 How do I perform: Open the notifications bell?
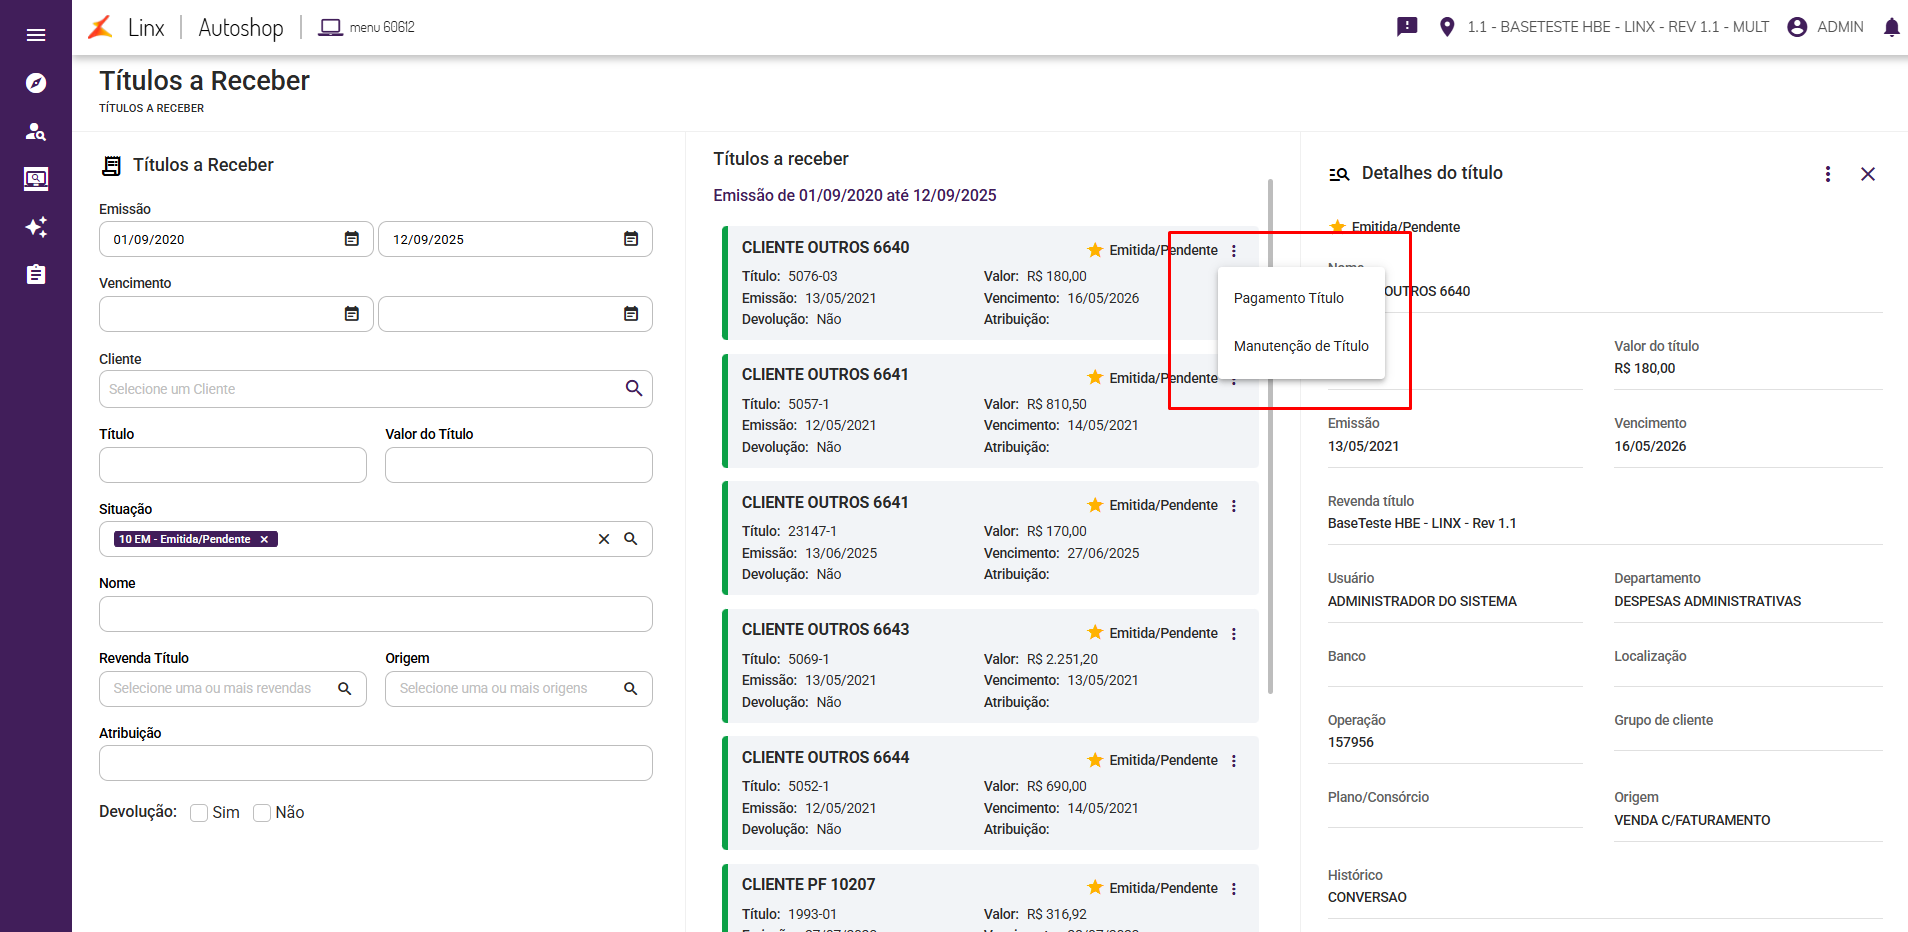click(x=1891, y=27)
